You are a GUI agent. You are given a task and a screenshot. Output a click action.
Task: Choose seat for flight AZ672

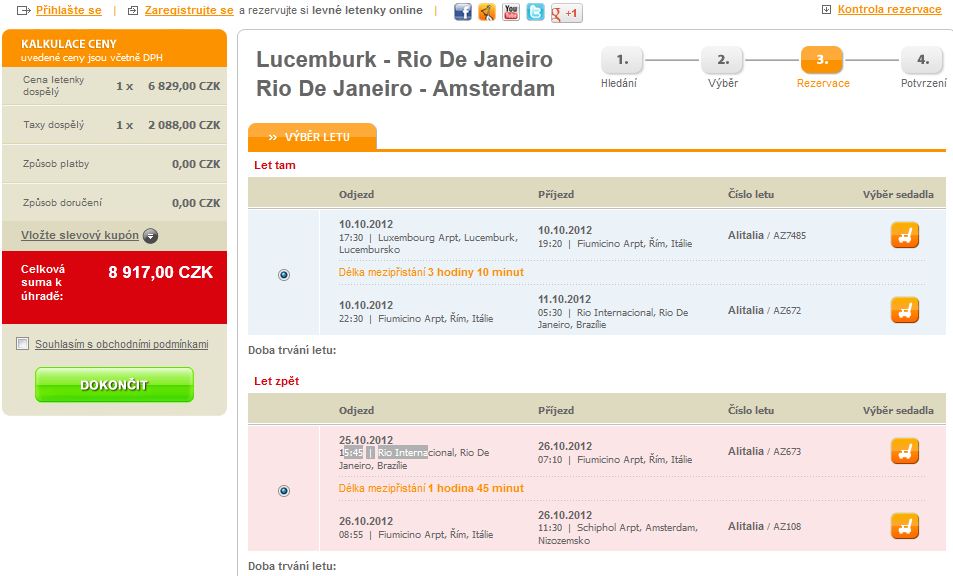pyautogui.click(x=904, y=310)
